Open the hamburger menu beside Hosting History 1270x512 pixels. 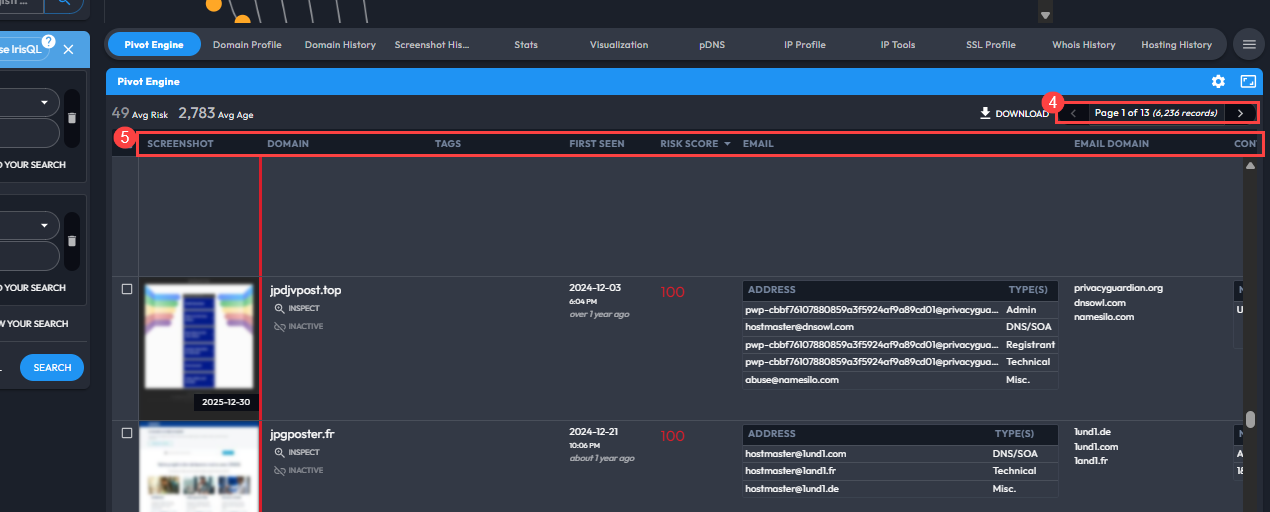[1248, 44]
